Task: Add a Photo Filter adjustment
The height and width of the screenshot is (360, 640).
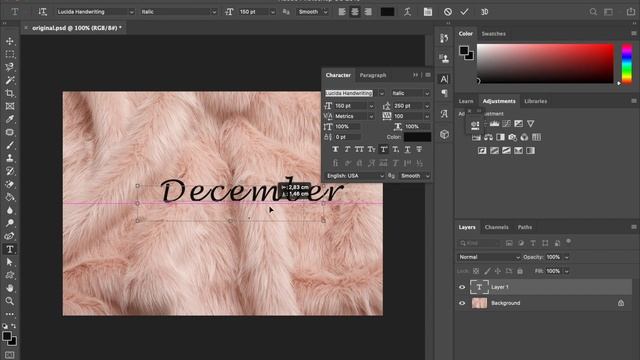Action: (512, 137)
